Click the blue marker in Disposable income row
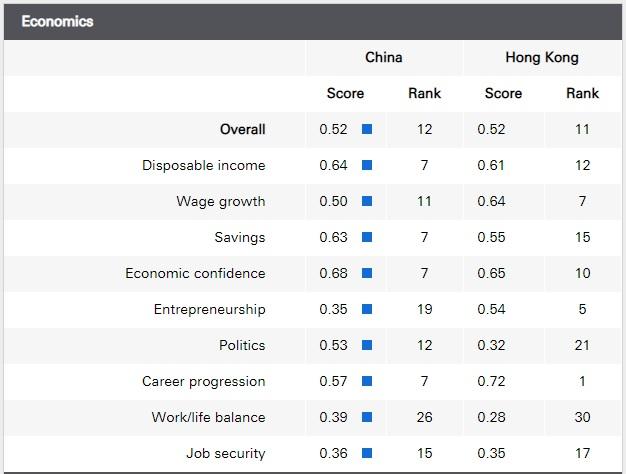Image resolution: width=626 pixels, height=474 pixels. (367, 165)
